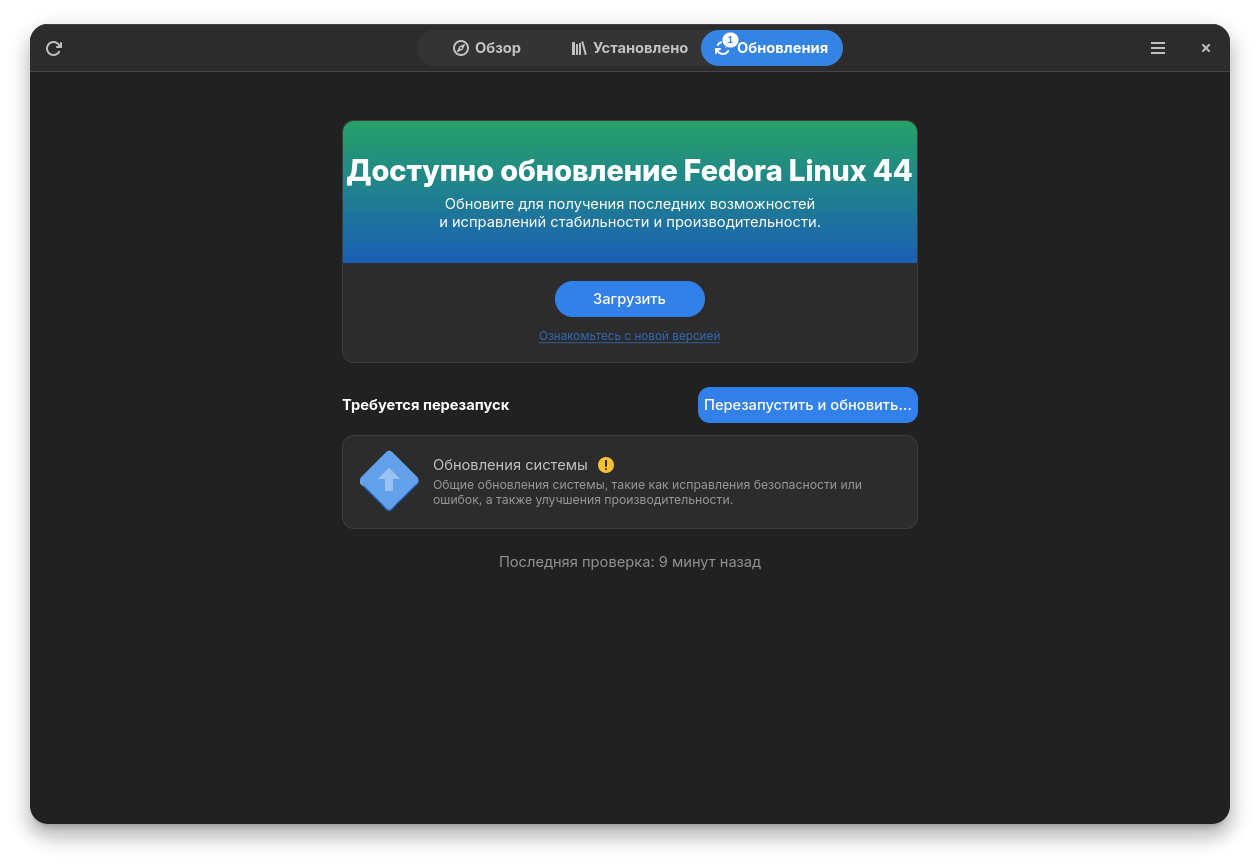
Task: Click the Загрузить button
Action: 630,299
